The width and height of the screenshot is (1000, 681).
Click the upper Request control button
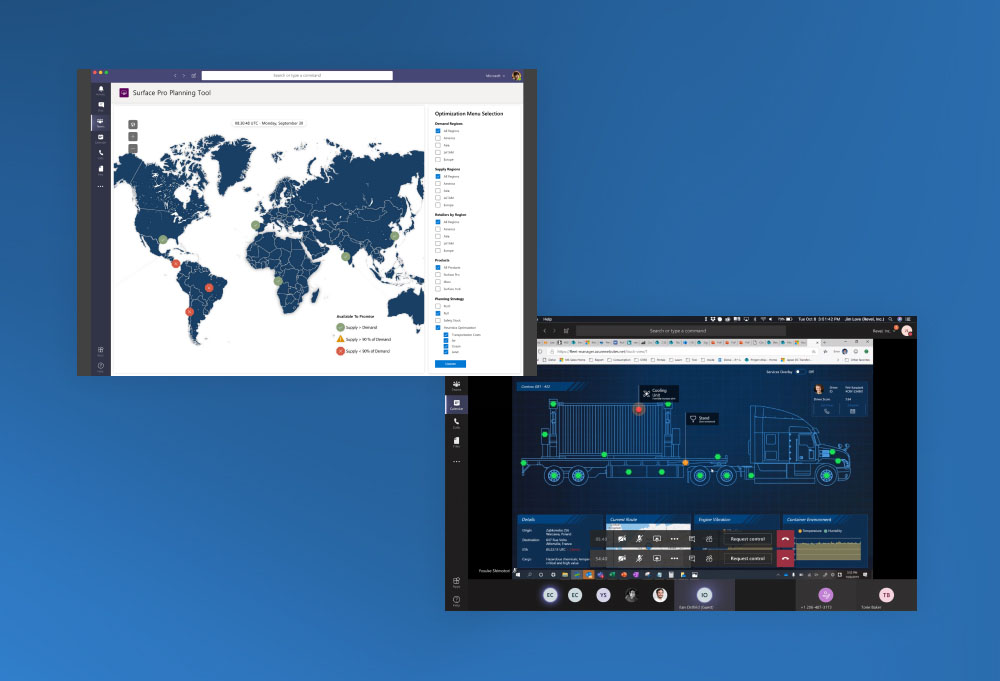(x=747, y=538)
